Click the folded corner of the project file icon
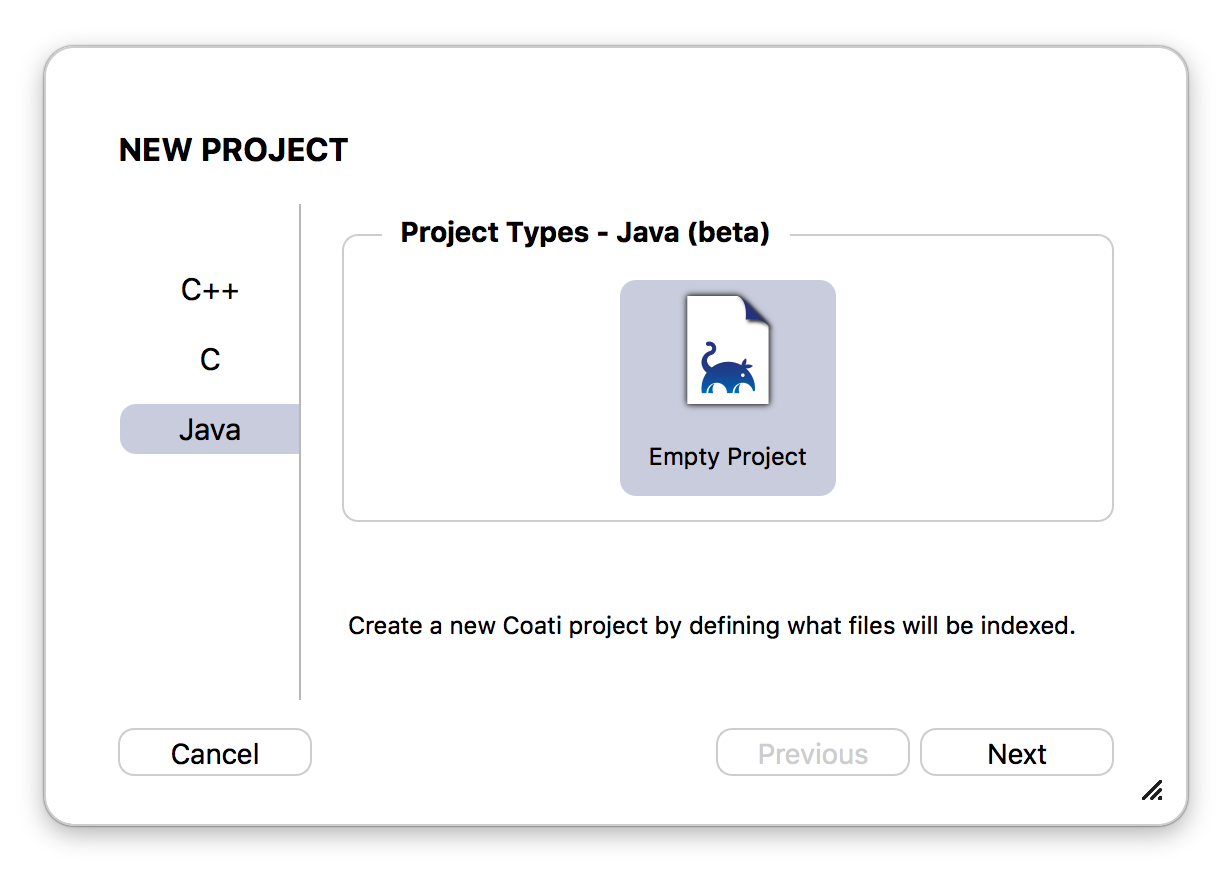Image resolution: width=1232 pixels, height=888 pixels. (757, 309)
